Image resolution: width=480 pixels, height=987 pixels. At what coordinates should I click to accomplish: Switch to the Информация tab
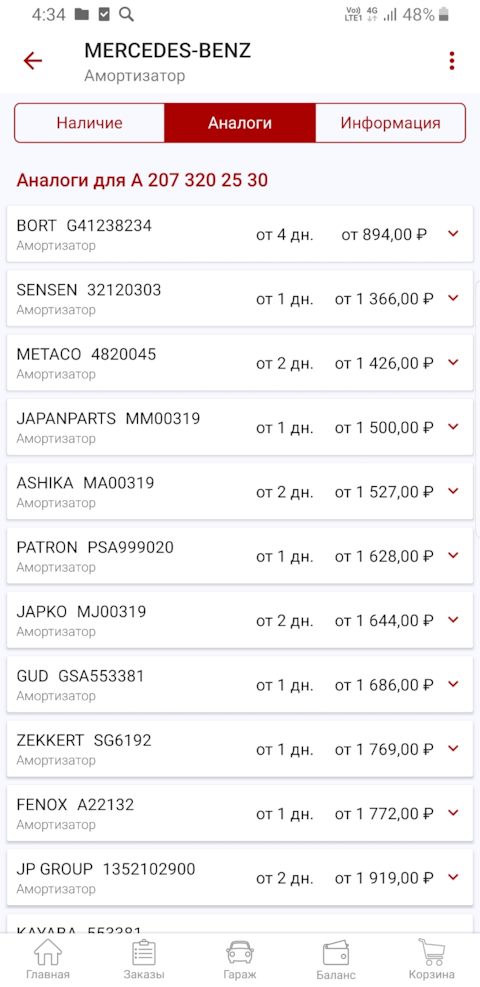[390, 123]
